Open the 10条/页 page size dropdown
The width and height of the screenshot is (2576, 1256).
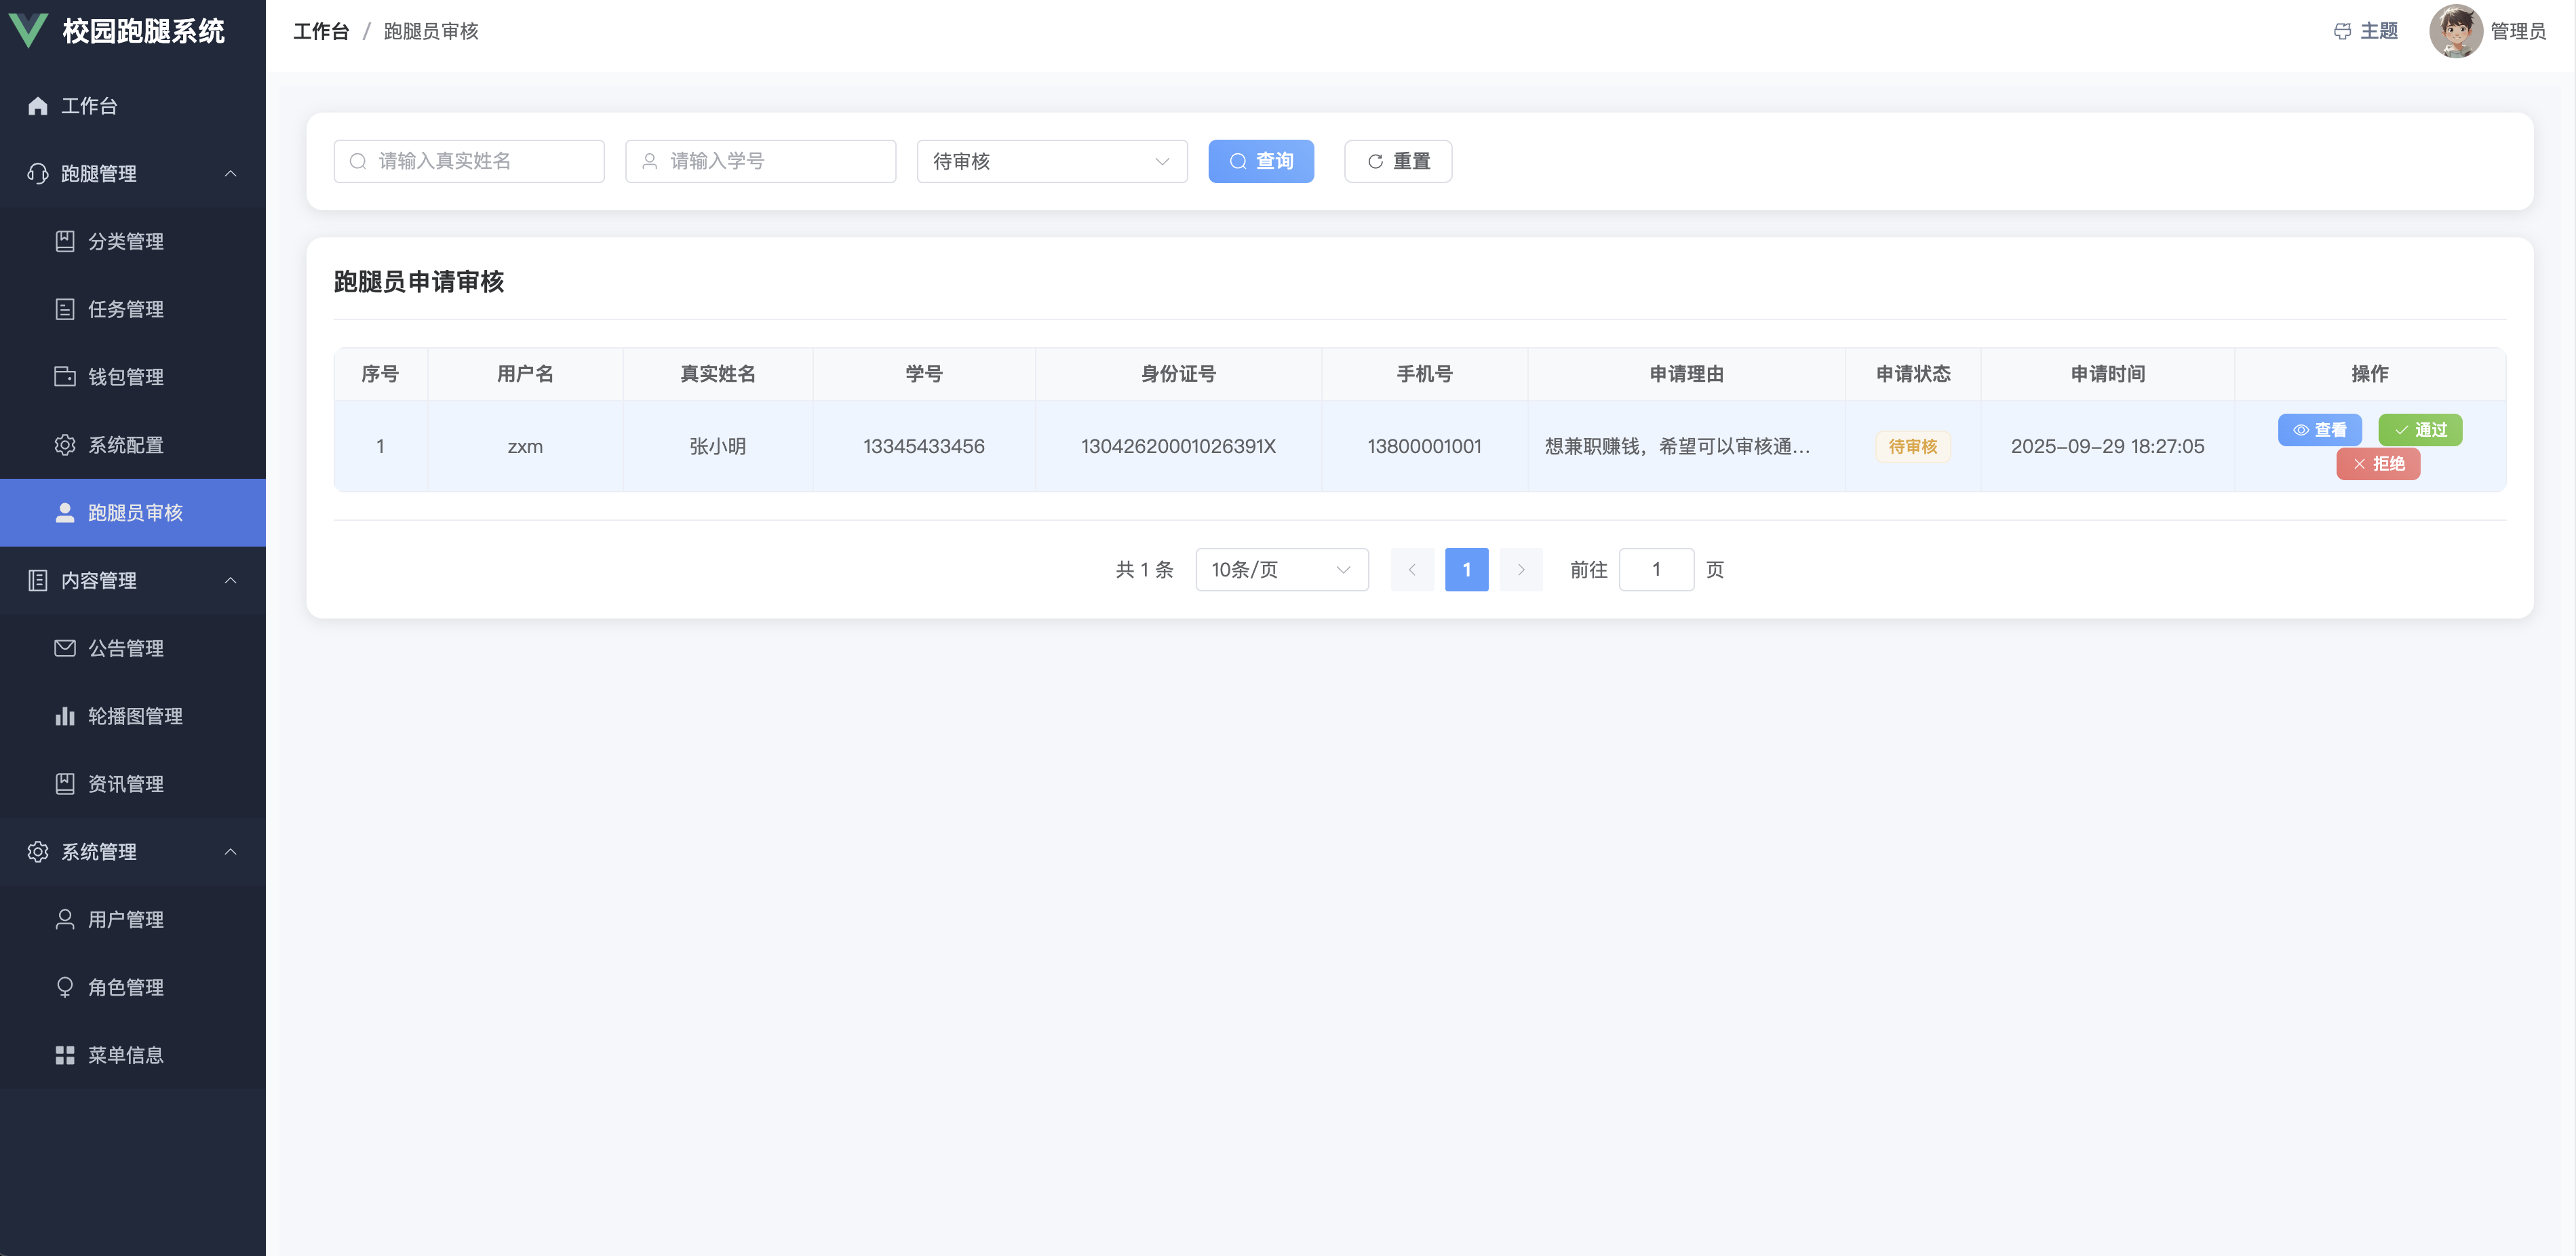click(1281, 570)
